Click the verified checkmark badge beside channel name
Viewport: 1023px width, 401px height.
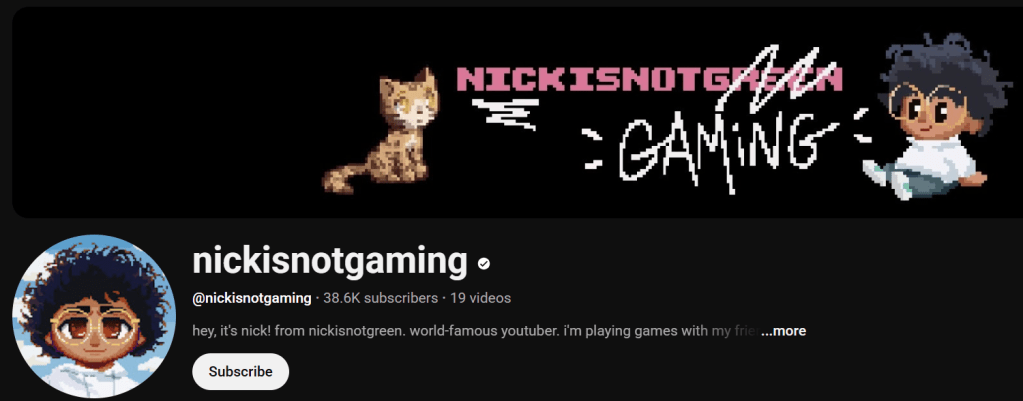[x=484, y=263]
